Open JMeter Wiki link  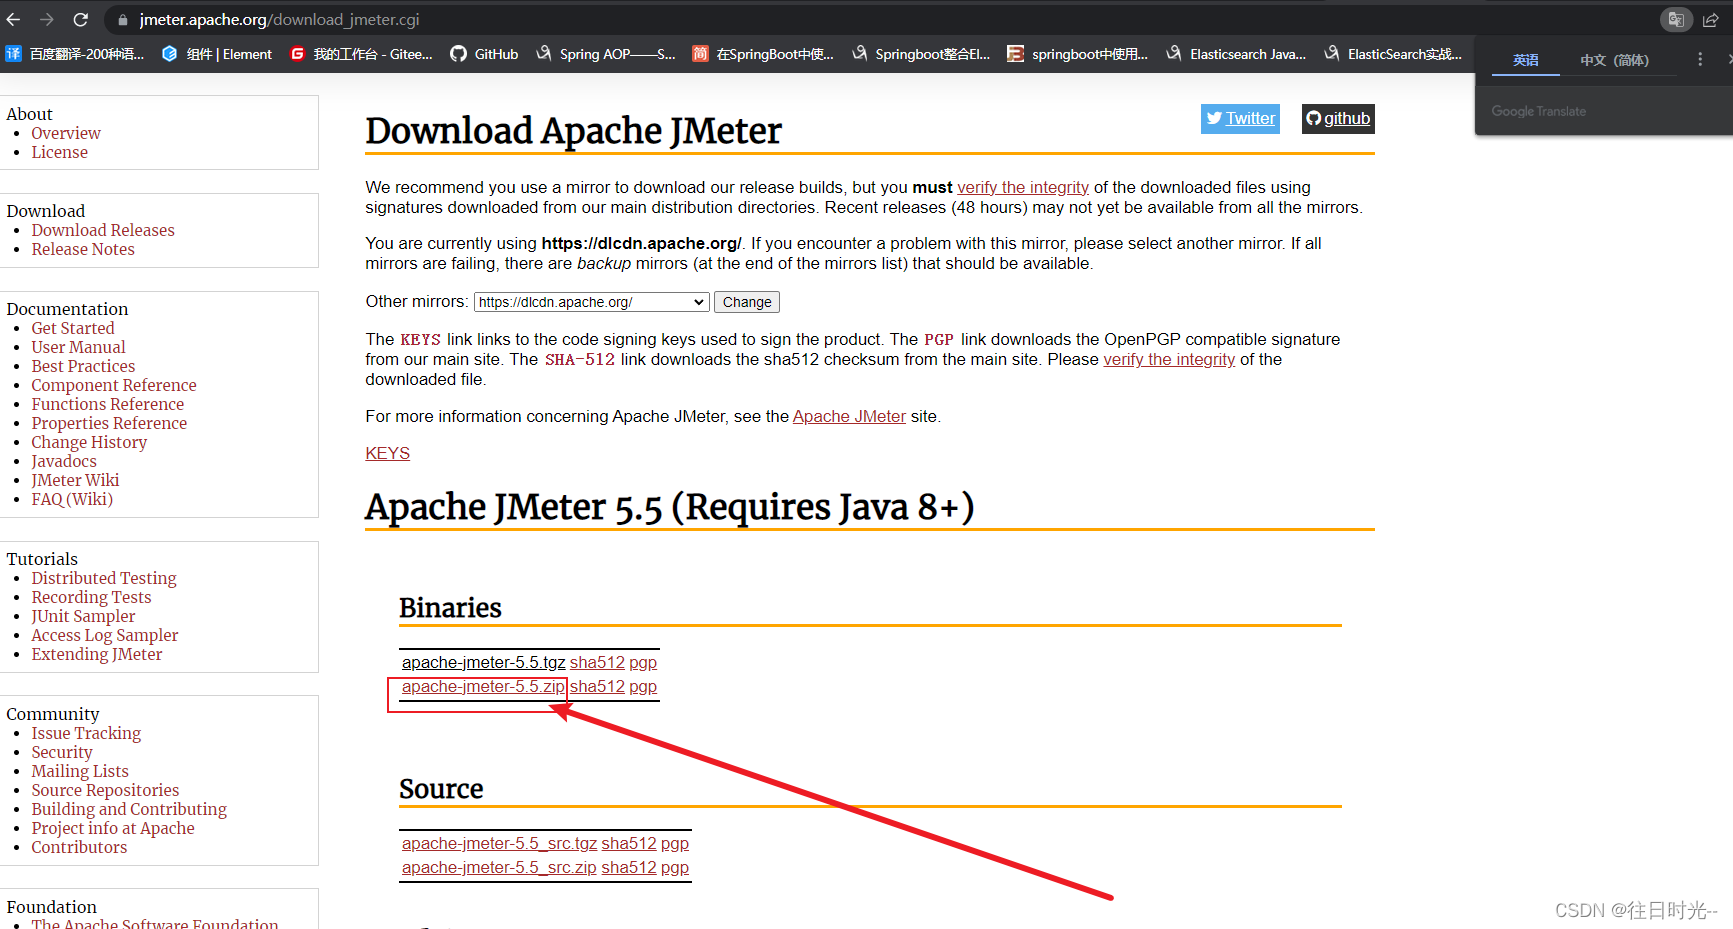pos(75,480)
